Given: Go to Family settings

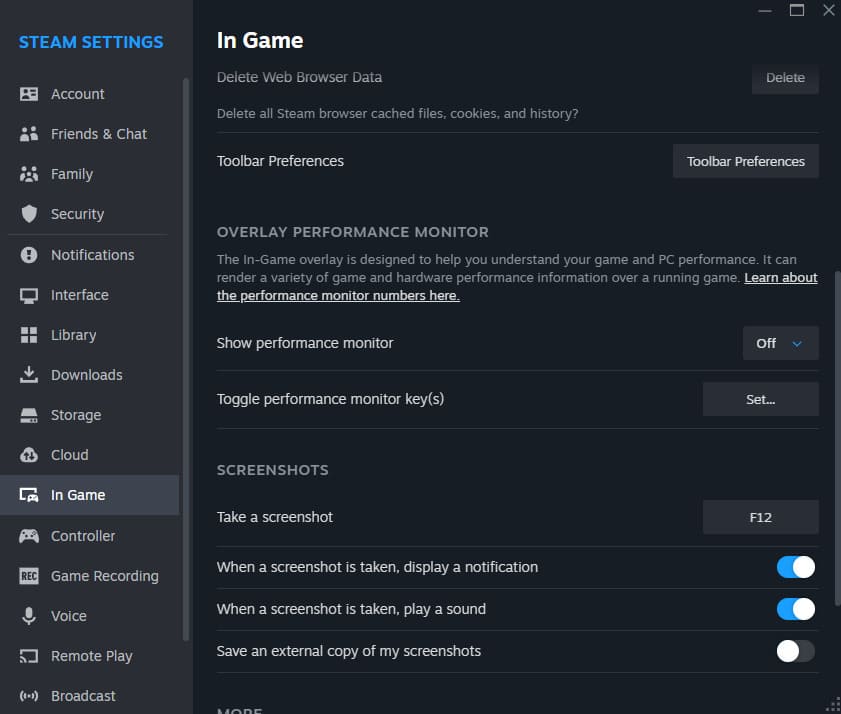Looking at the screenshot, I should [x=90, y=174].
